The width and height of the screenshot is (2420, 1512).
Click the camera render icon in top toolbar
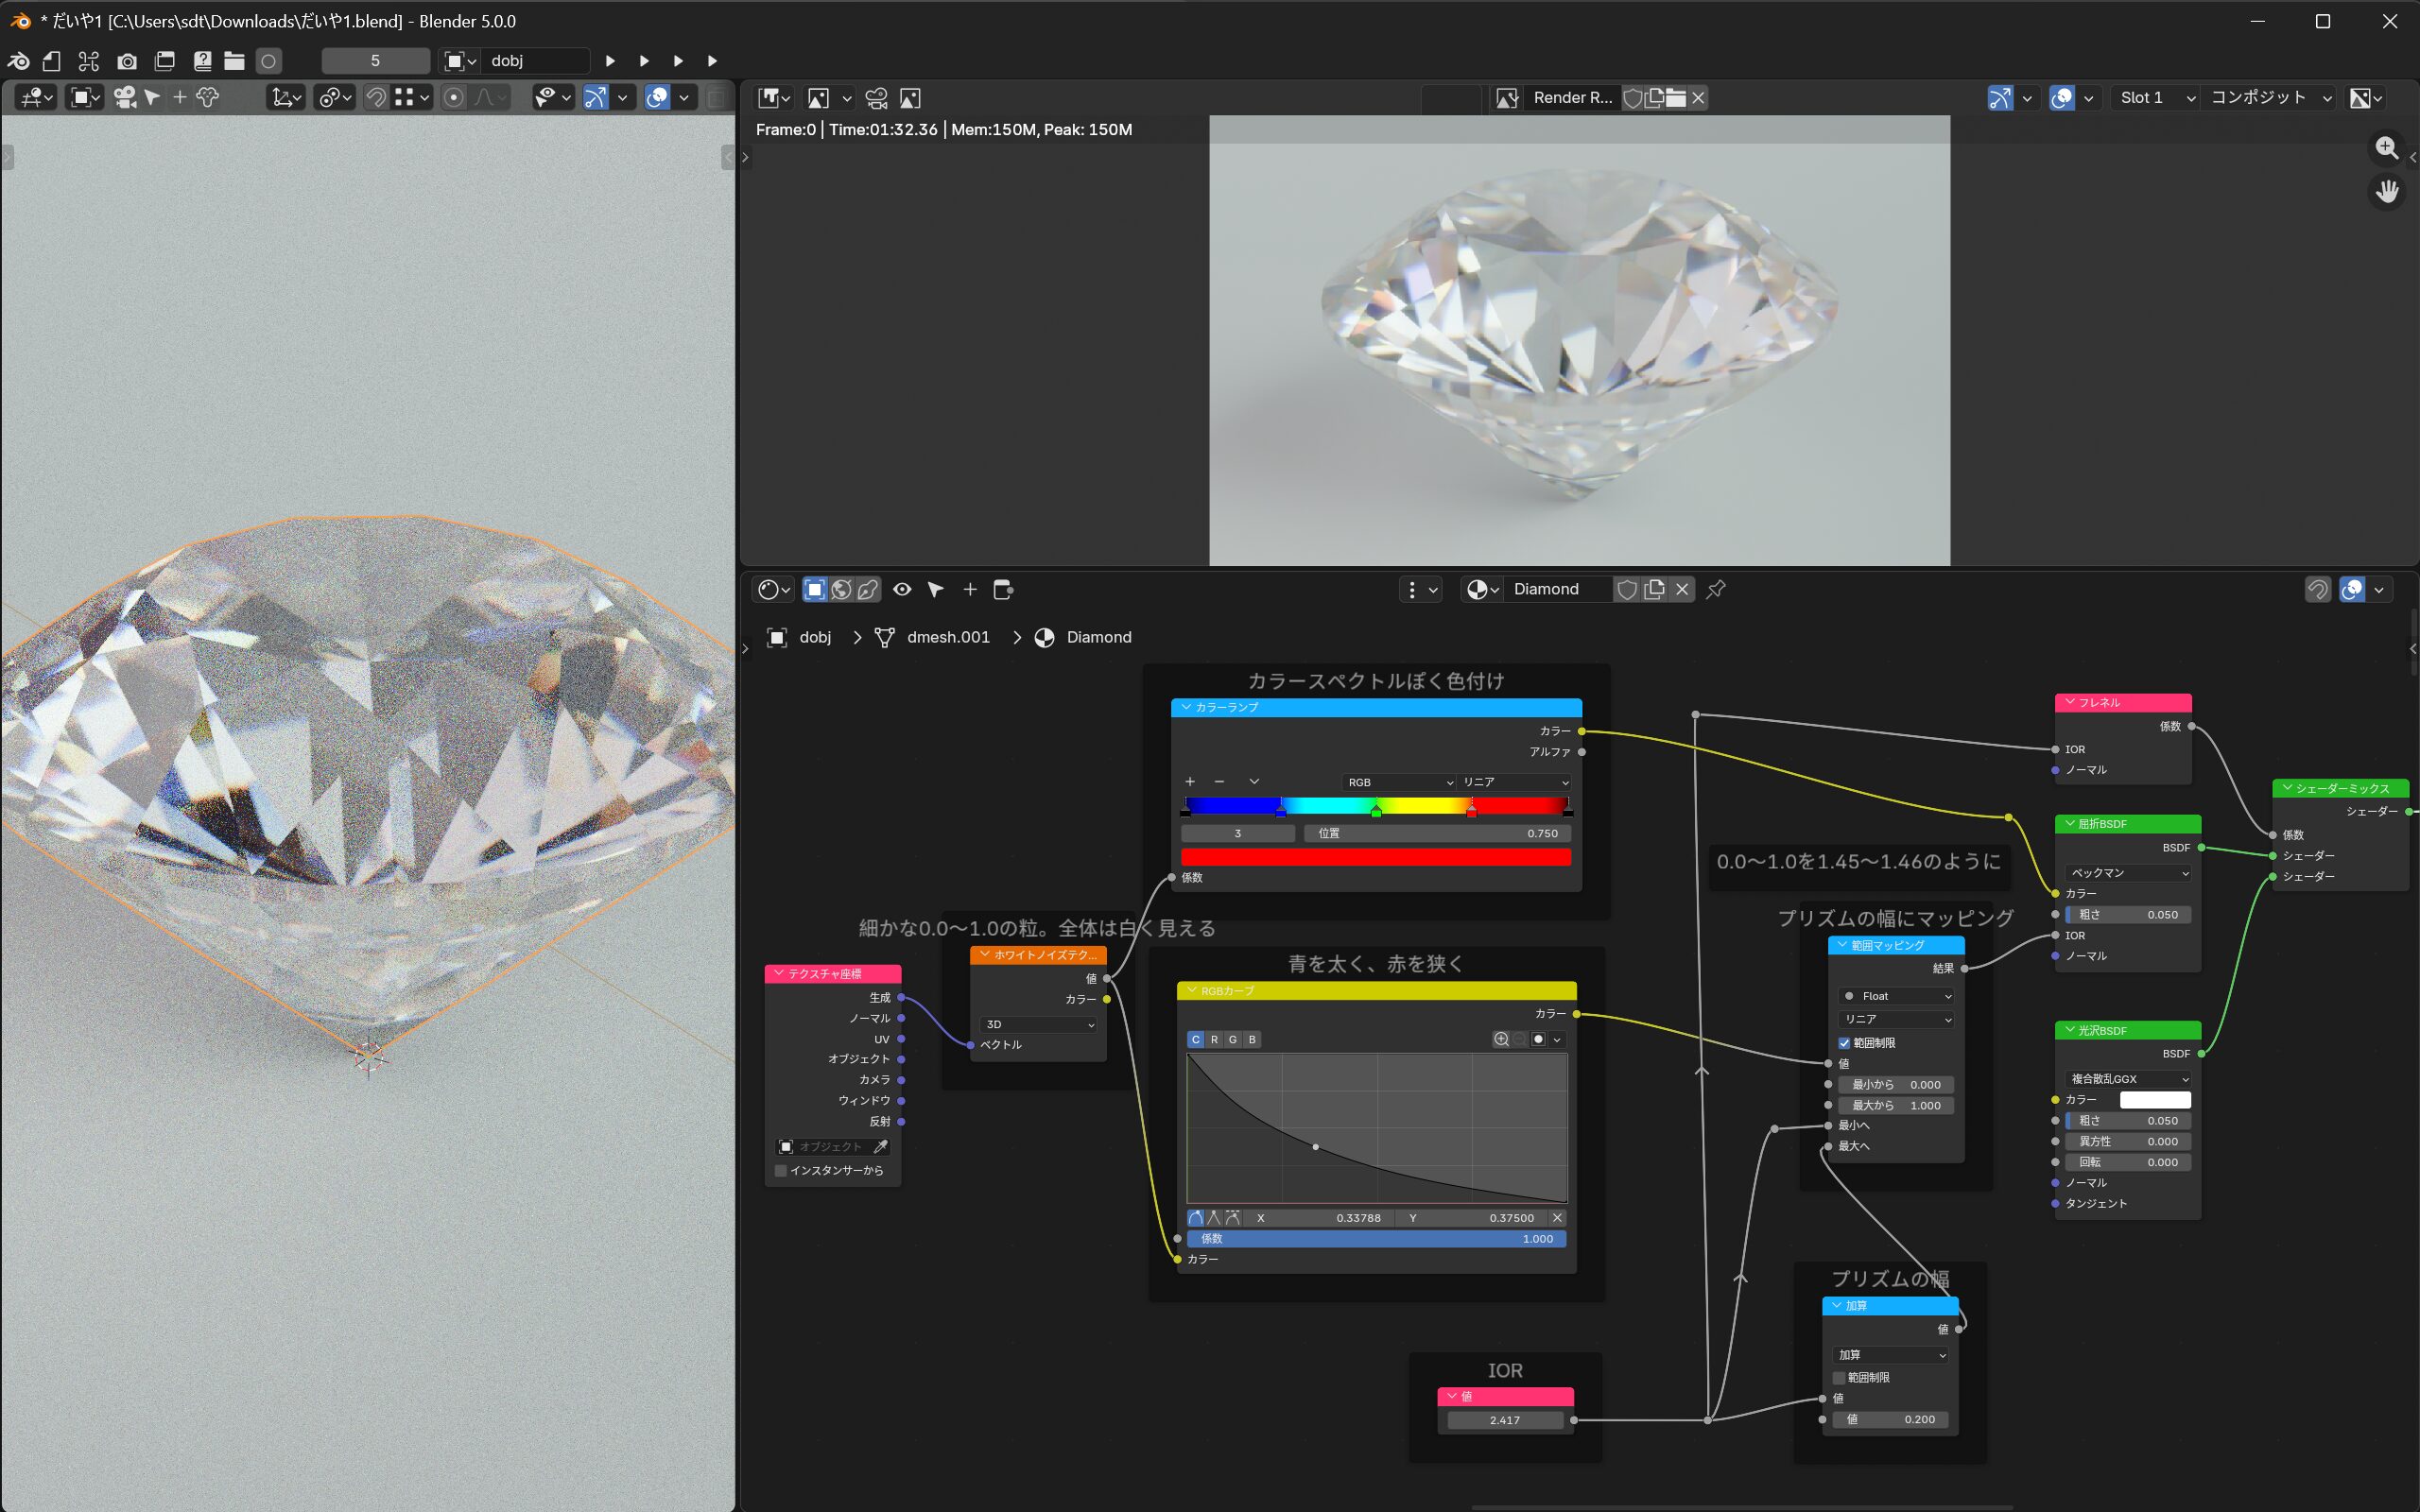[x=127, y=61]
